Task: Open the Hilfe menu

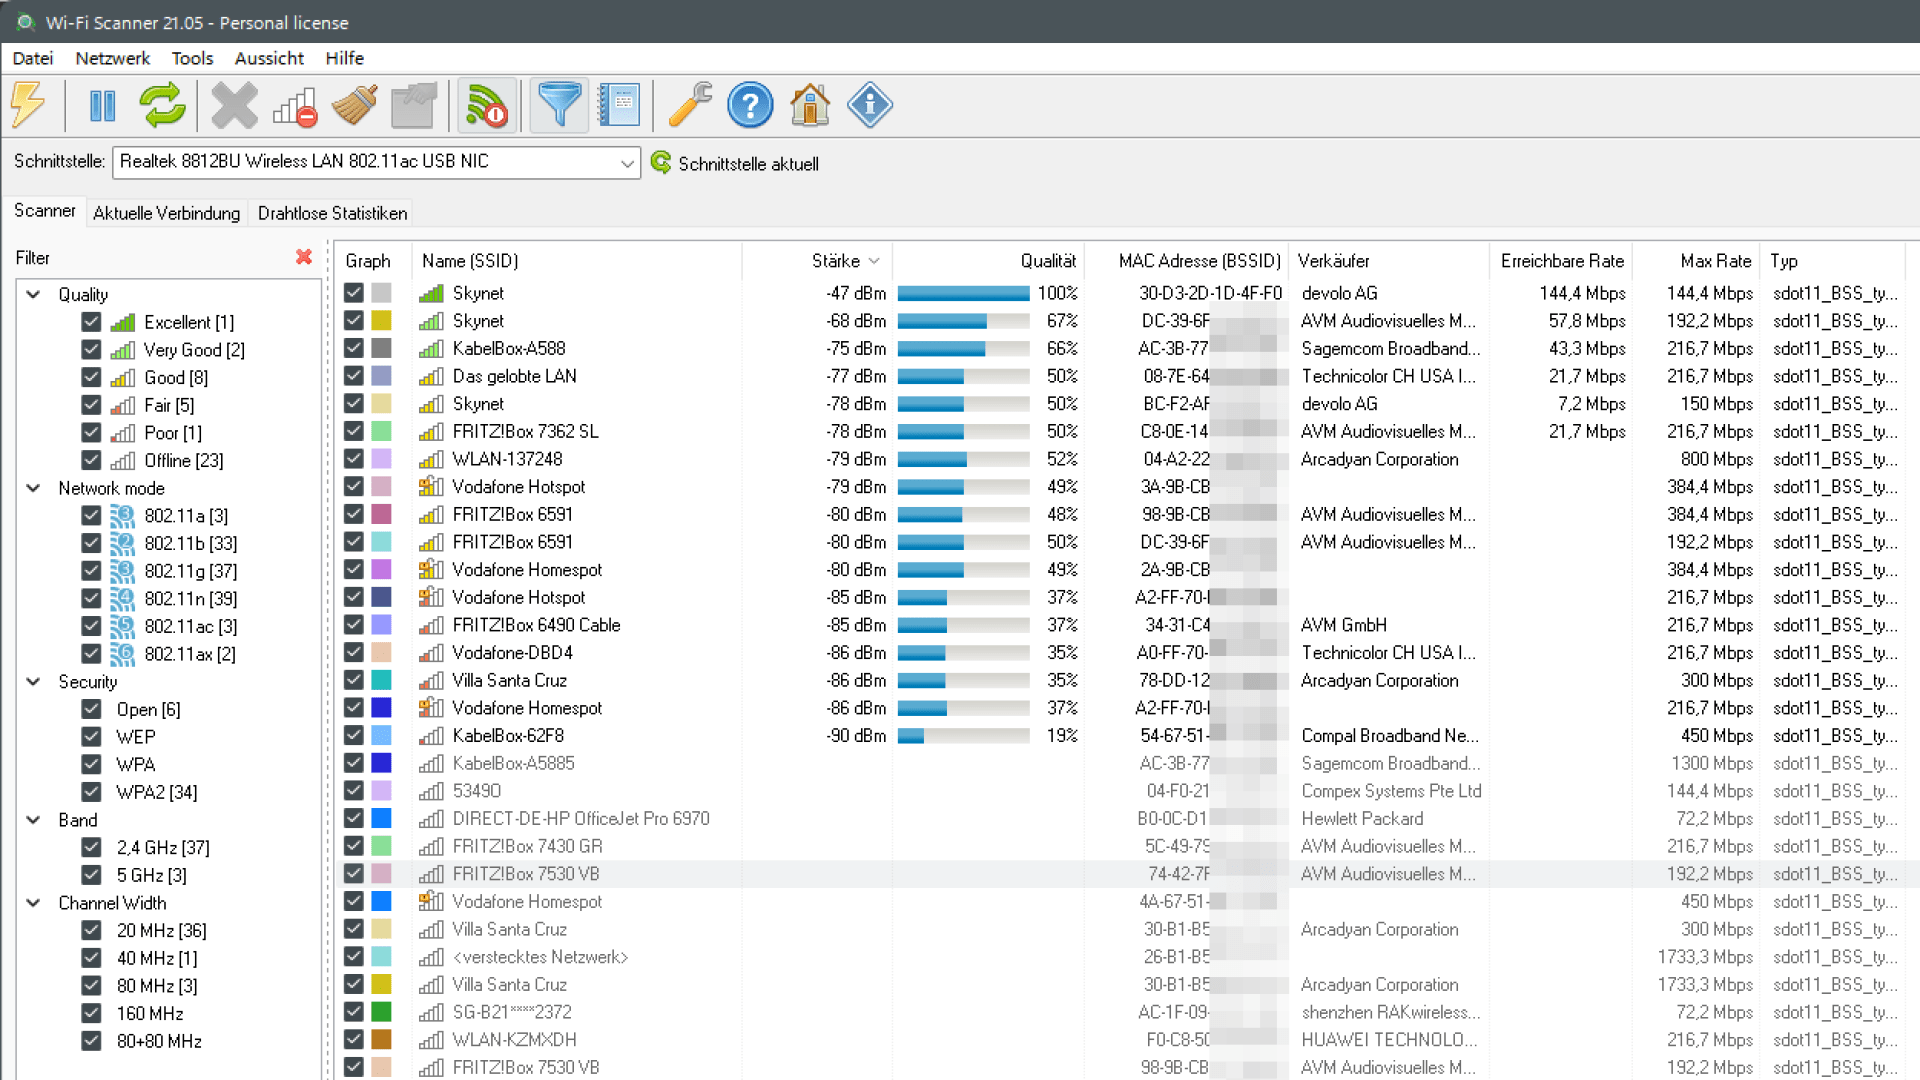Action: coord(344,58)
